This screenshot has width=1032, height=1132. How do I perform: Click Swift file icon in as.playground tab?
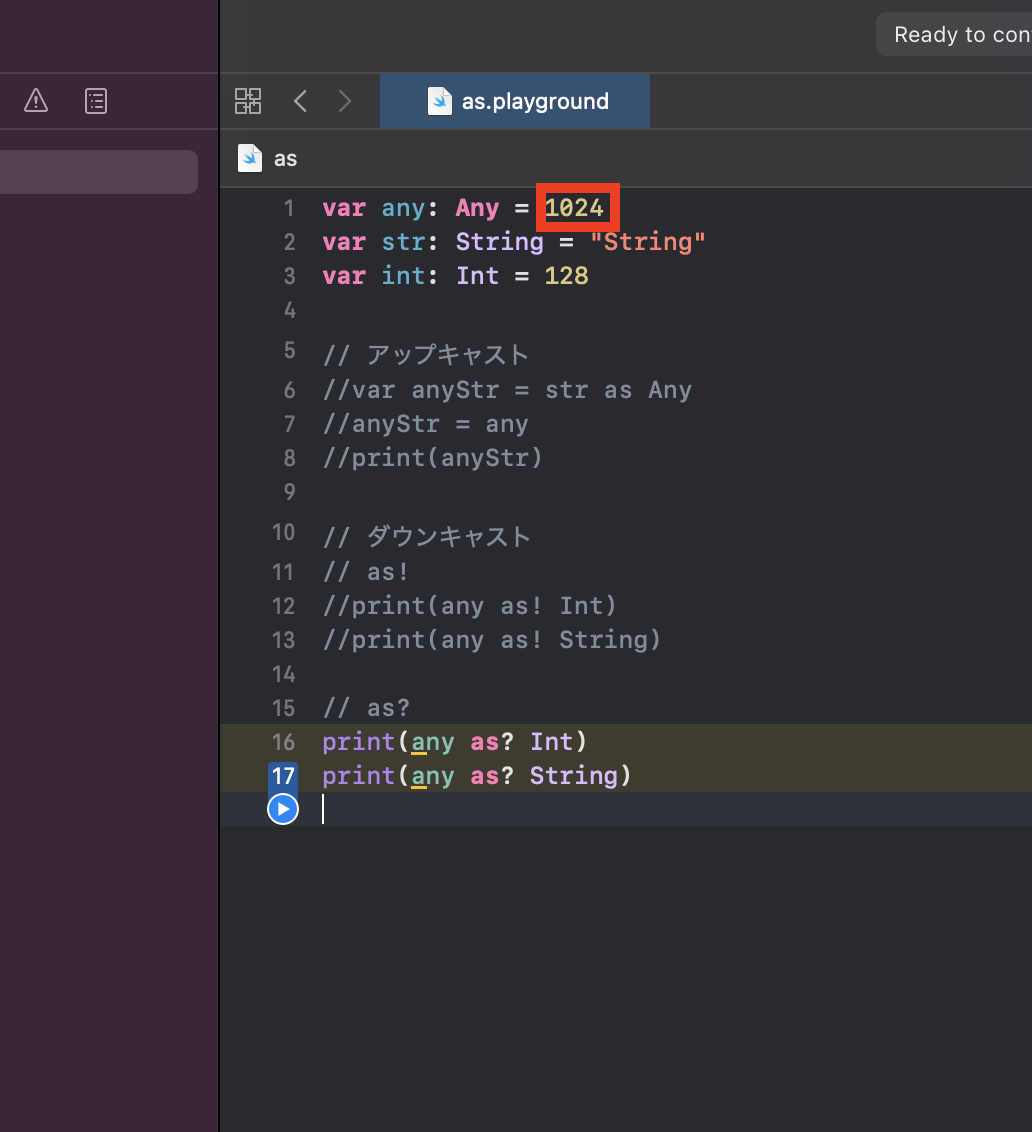click(439, 101)
